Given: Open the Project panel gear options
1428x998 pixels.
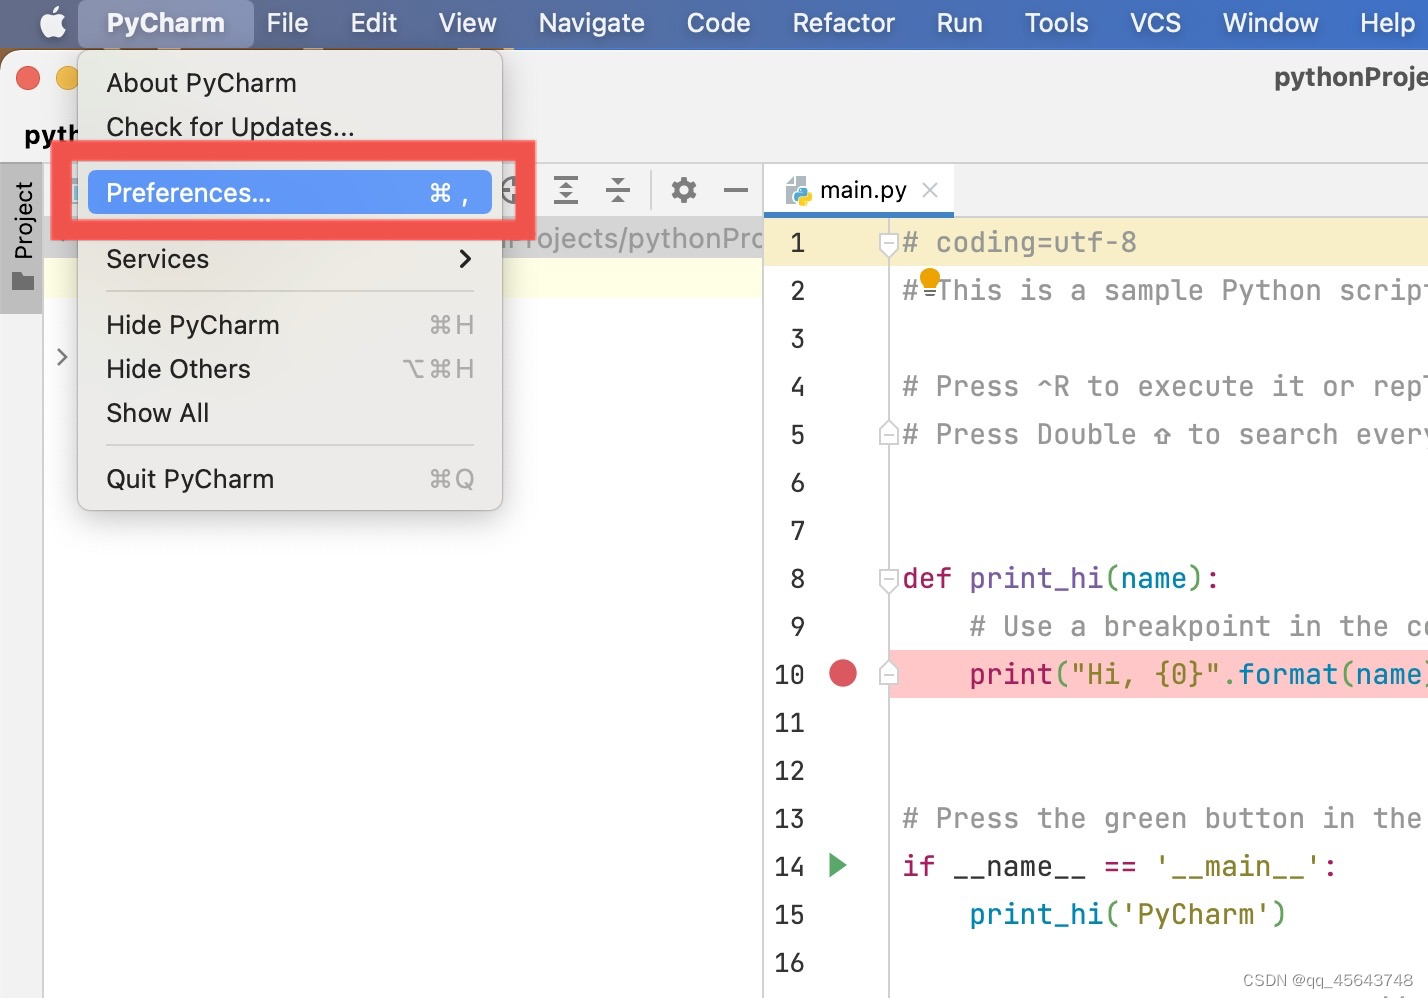Looking at the screenshot, I should 684,190.
